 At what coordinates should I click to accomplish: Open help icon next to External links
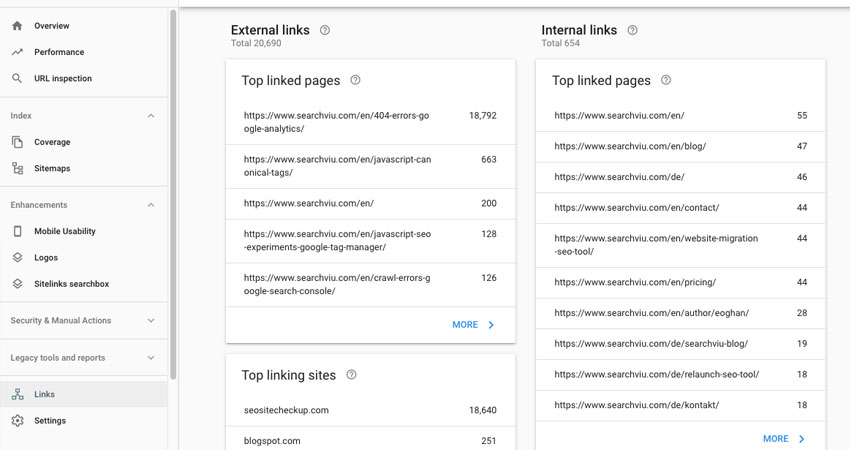pyautogui.click(x=325, y=30)
